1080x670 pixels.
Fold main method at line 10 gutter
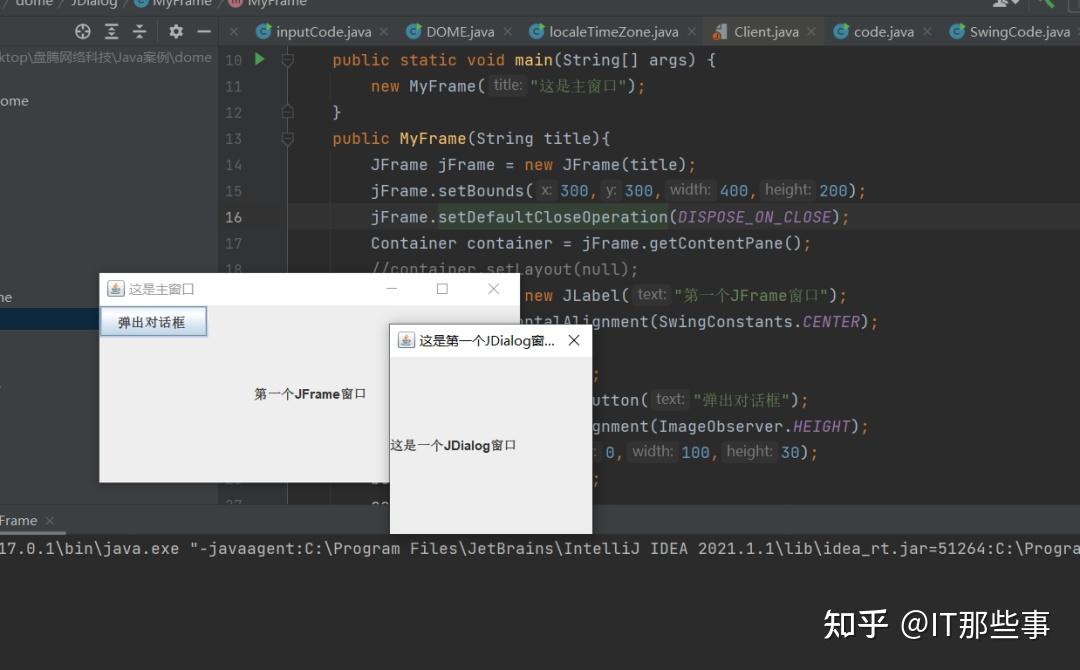tap(288, 60)
